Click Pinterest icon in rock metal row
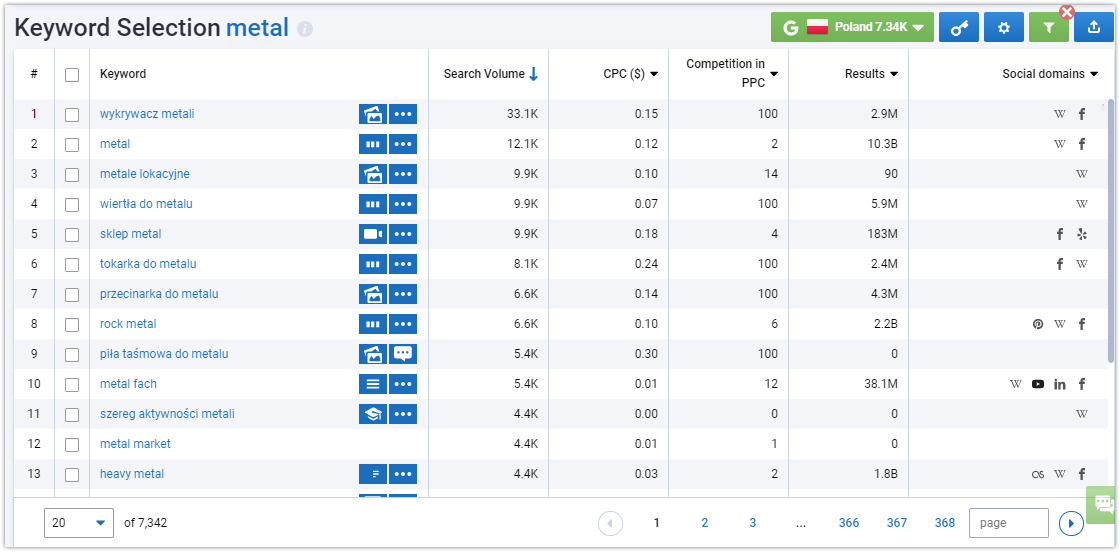The height and width of the screenshot is (552, 1120). [1038, 324]
